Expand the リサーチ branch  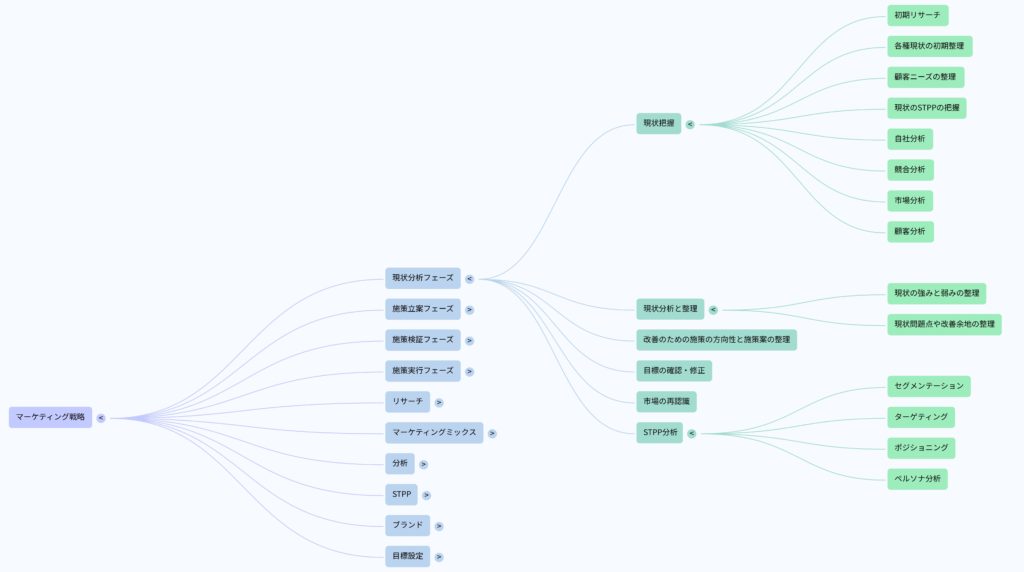coord(439,402)
